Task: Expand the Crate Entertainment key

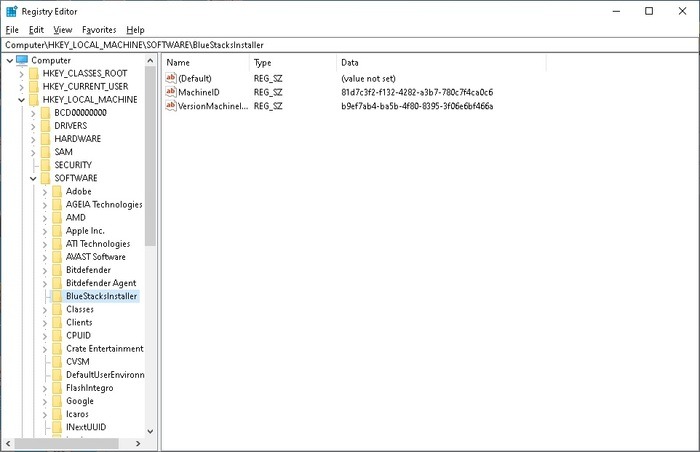Action: pyautogui.click(x=44, y=349)
